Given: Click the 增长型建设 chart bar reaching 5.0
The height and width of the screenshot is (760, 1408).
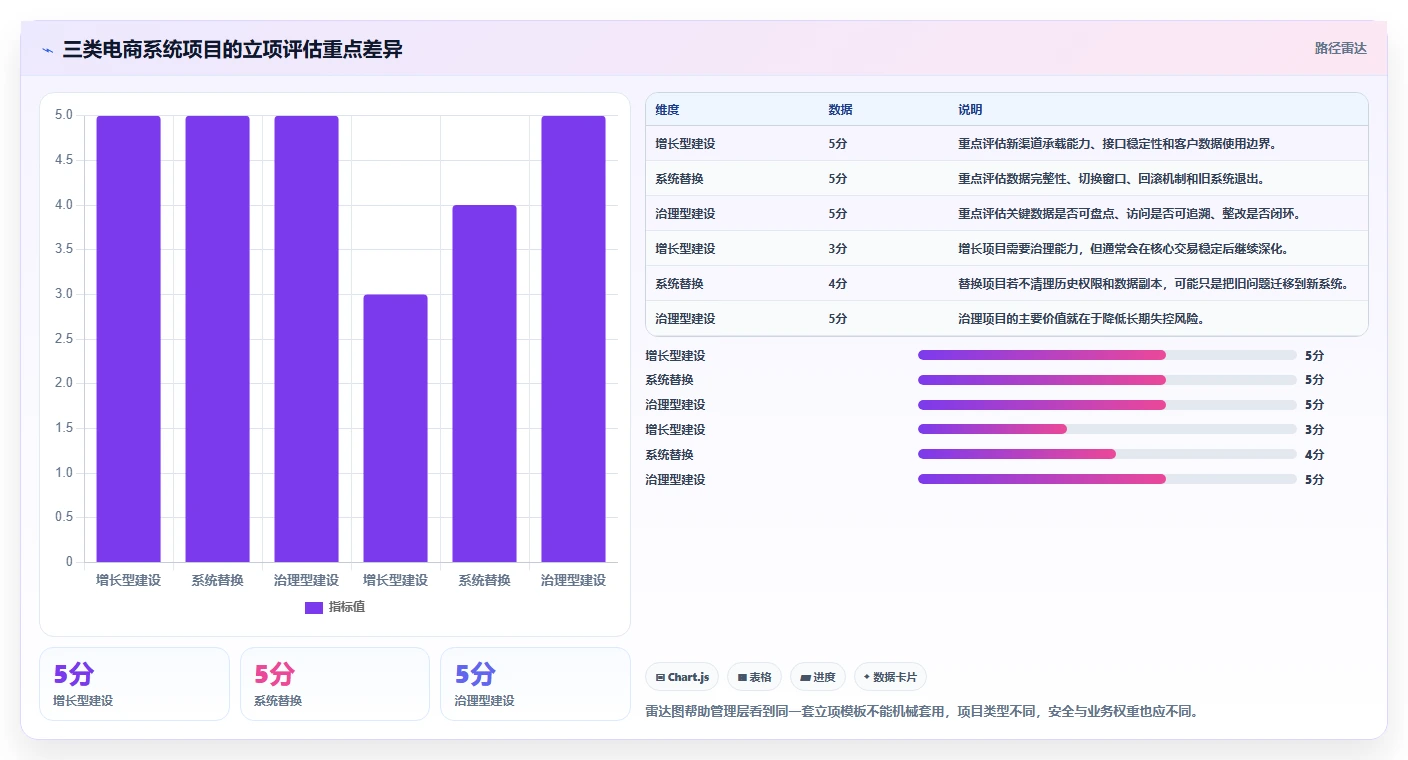Looking at the screenshot, I should (128, 339).
